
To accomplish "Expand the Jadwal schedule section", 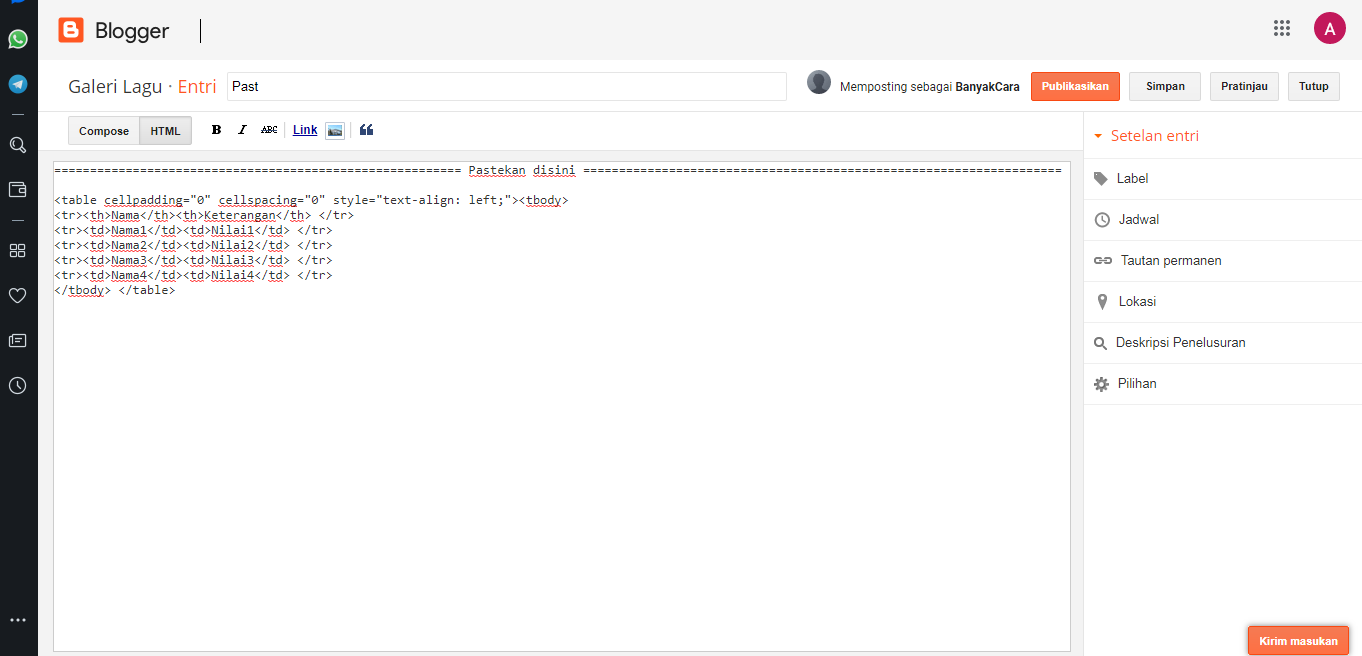I will 1222,219.
